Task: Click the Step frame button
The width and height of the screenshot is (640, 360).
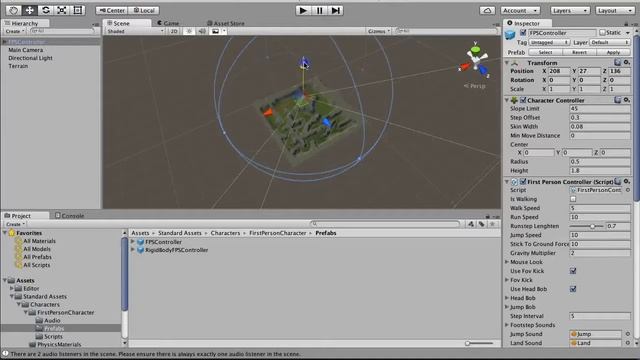Action: 335,10
